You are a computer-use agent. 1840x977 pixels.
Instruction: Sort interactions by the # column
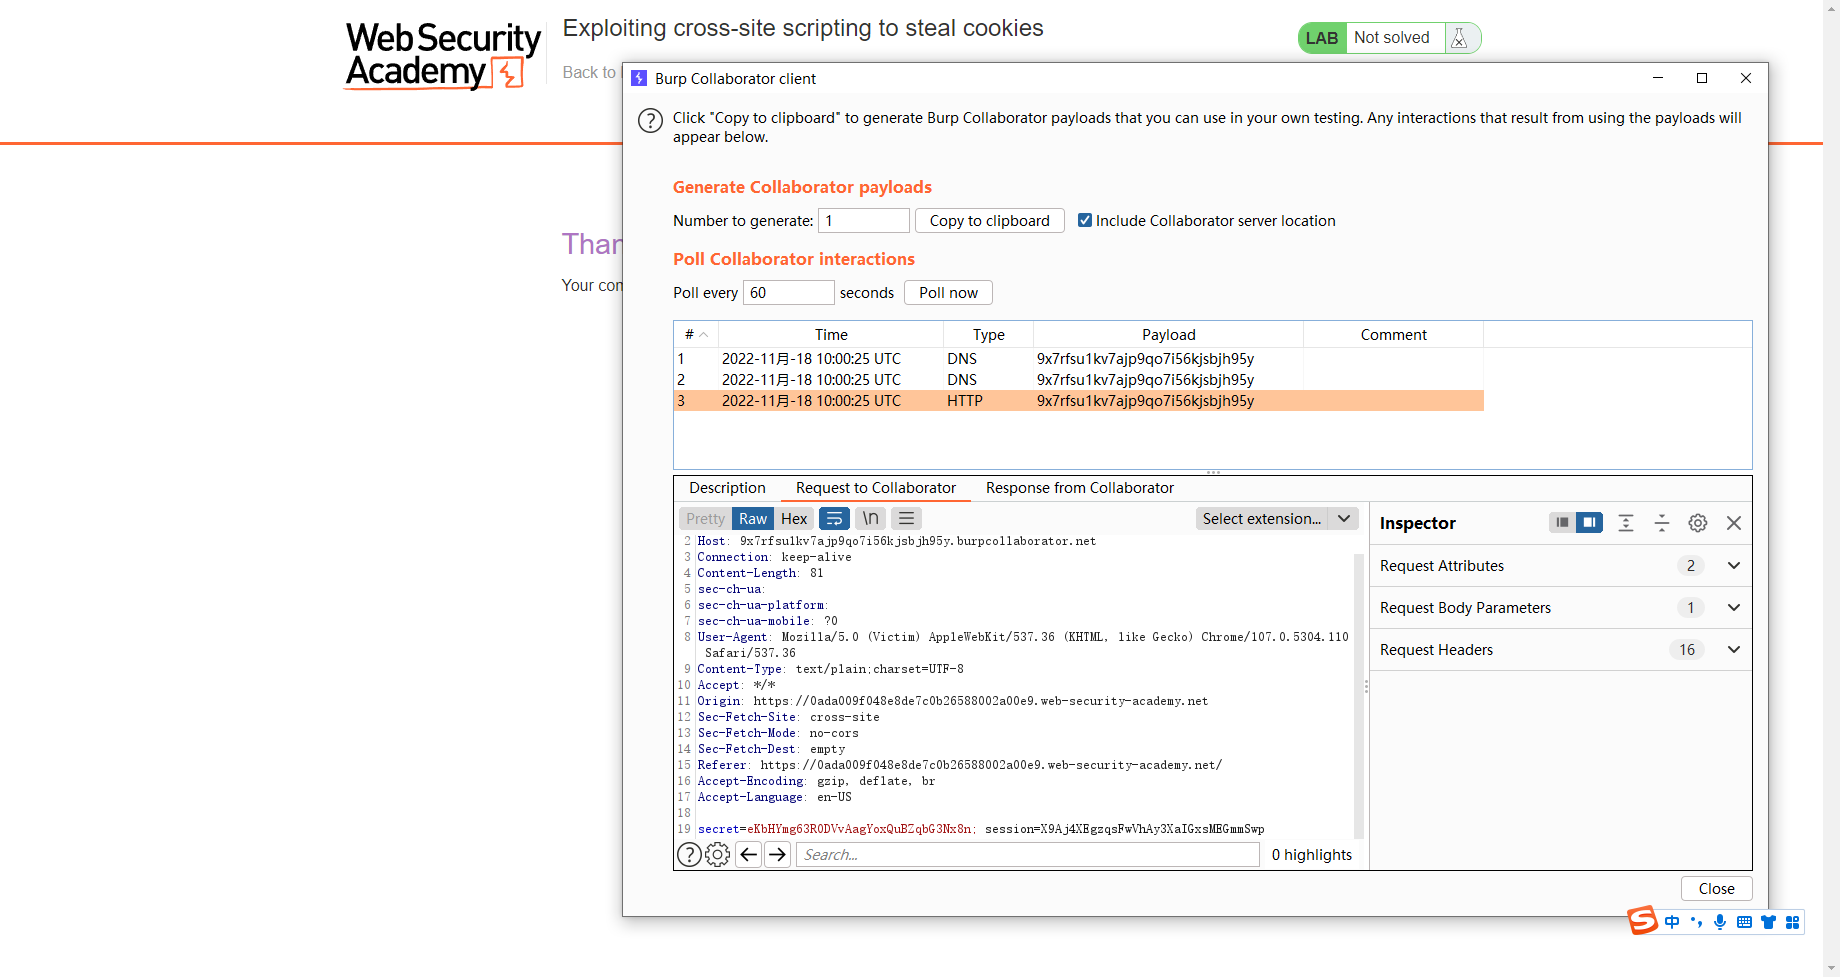click(696, 334)
